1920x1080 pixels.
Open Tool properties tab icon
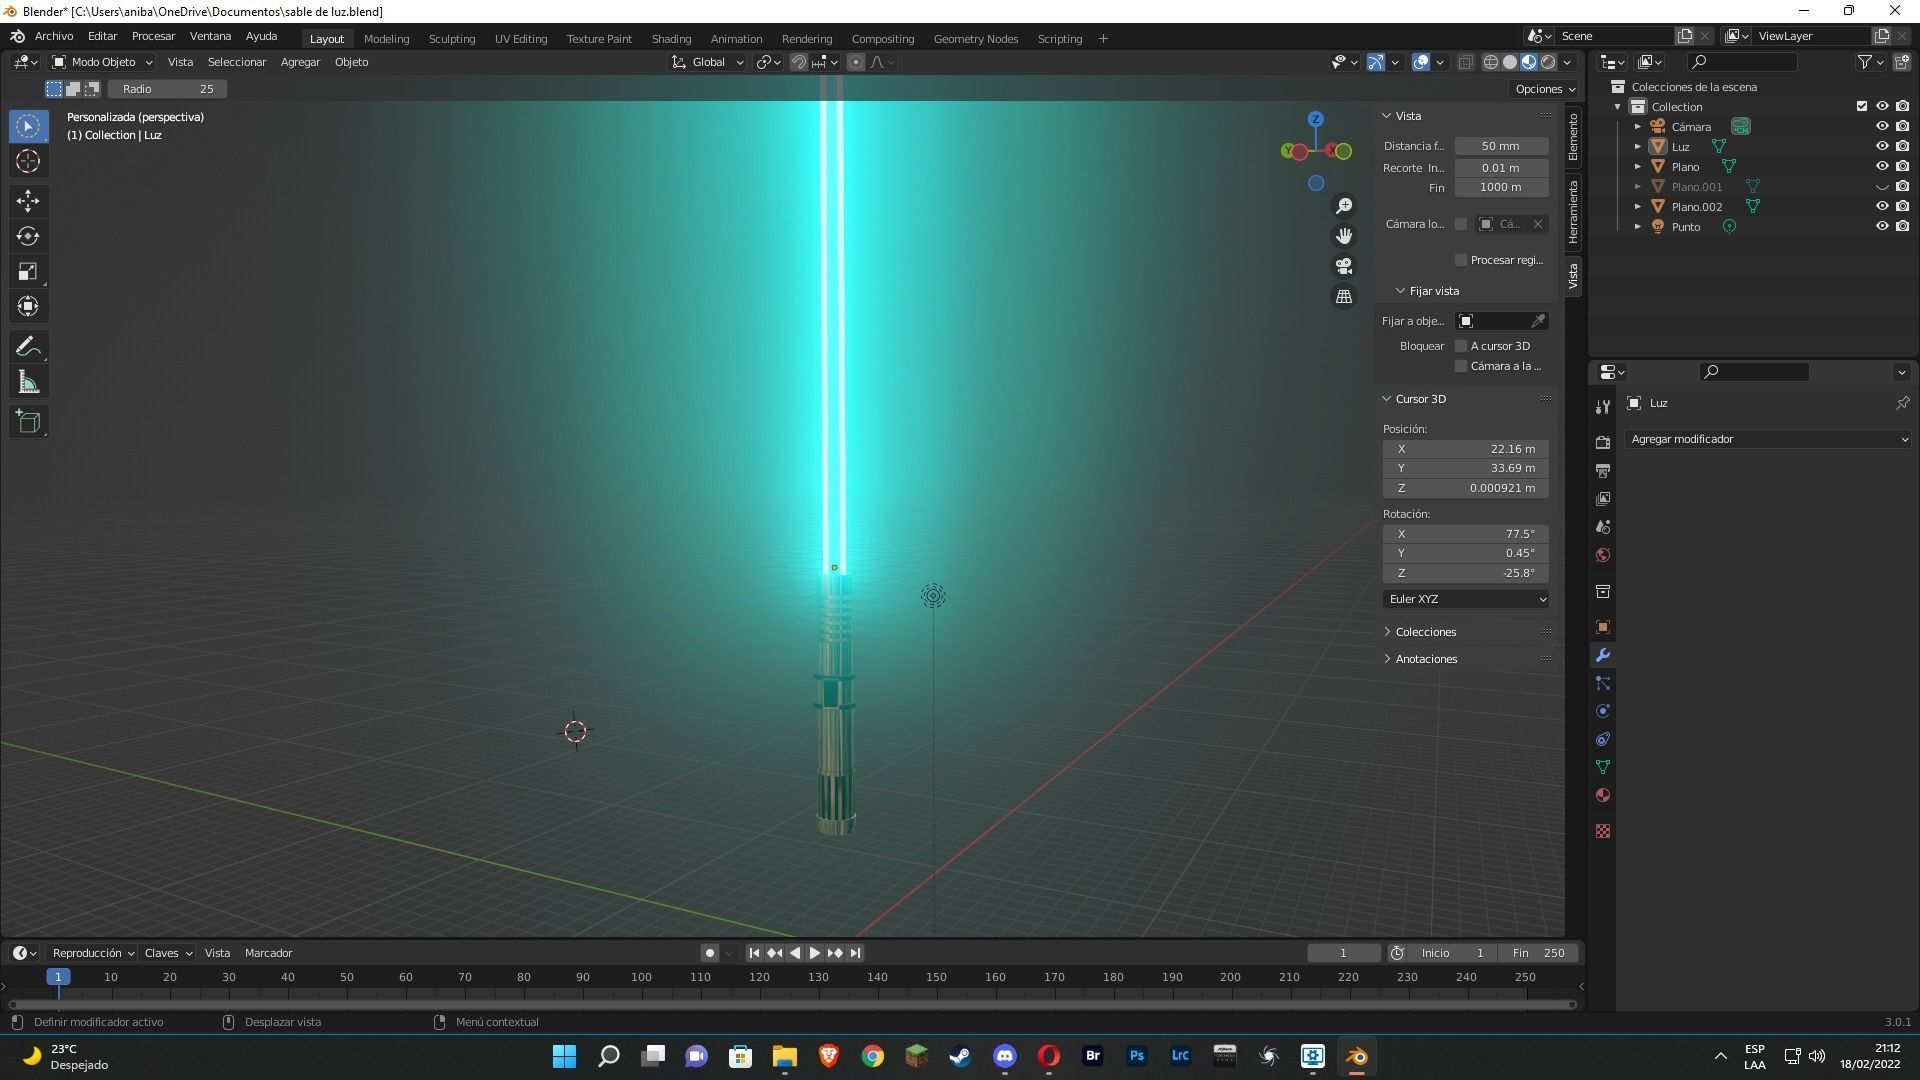pyautogui.click(x=1603, y=406)
